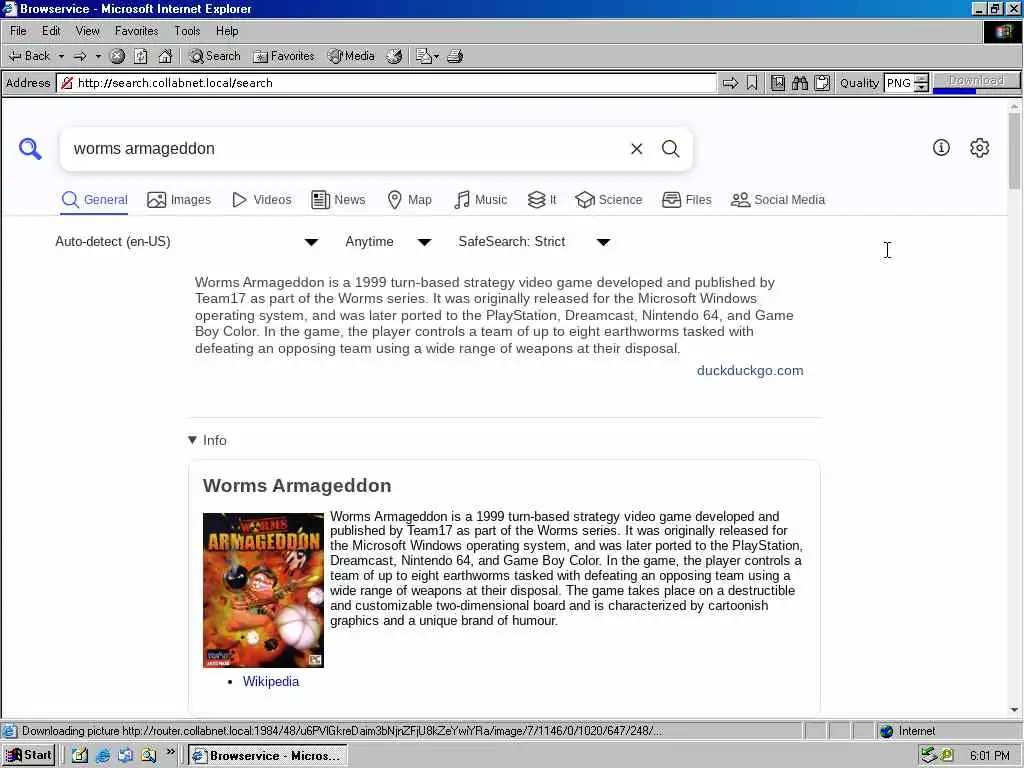Open the Media toolbar pane
The image size is (1024, 768).
(351, 56)
